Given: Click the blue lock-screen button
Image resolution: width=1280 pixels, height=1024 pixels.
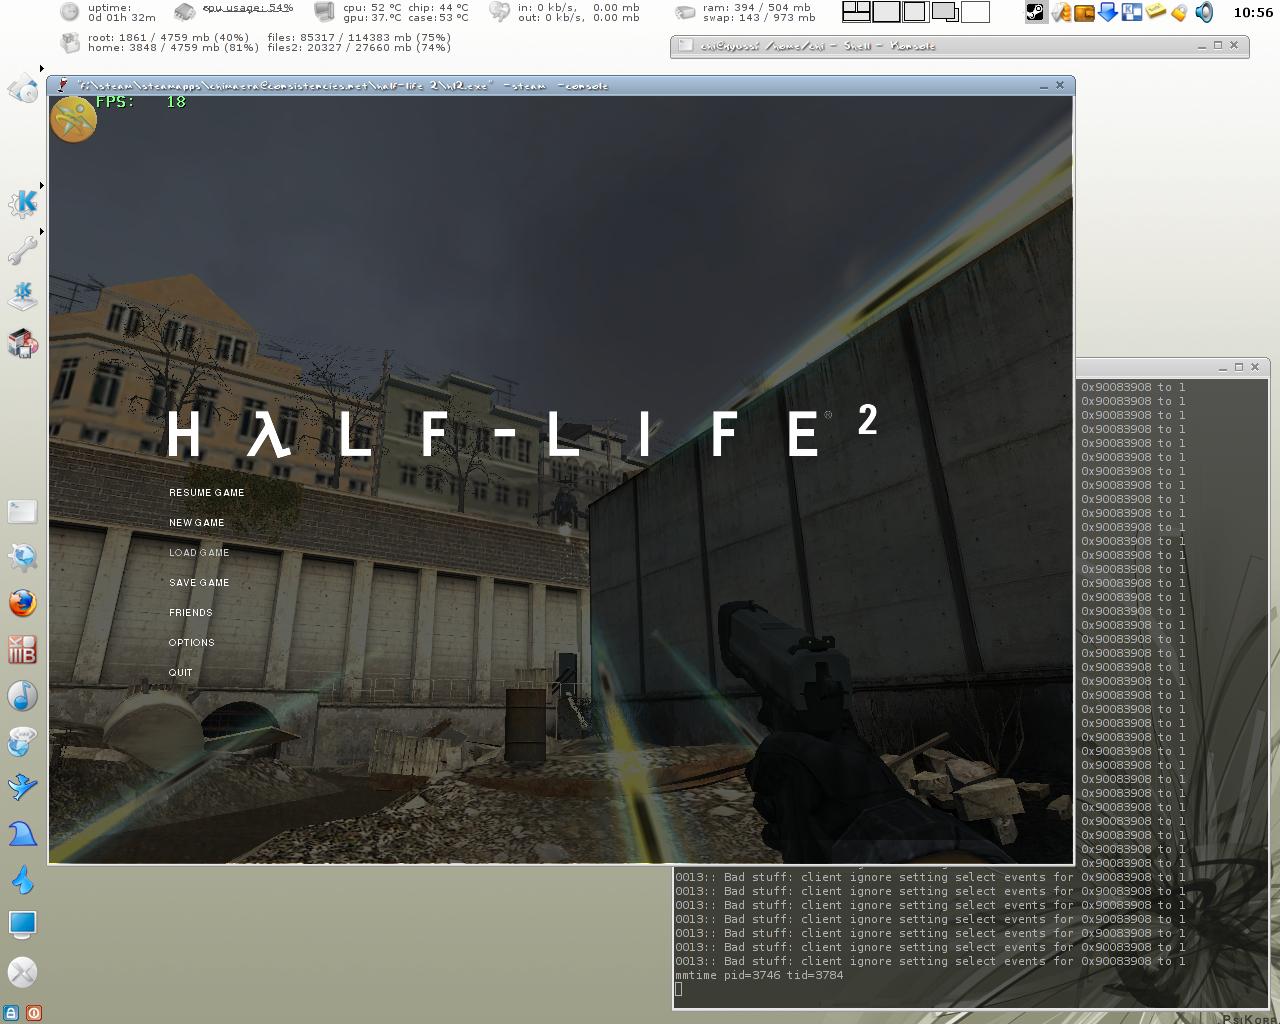Looking at the screenshot, I should point(12,1013).
